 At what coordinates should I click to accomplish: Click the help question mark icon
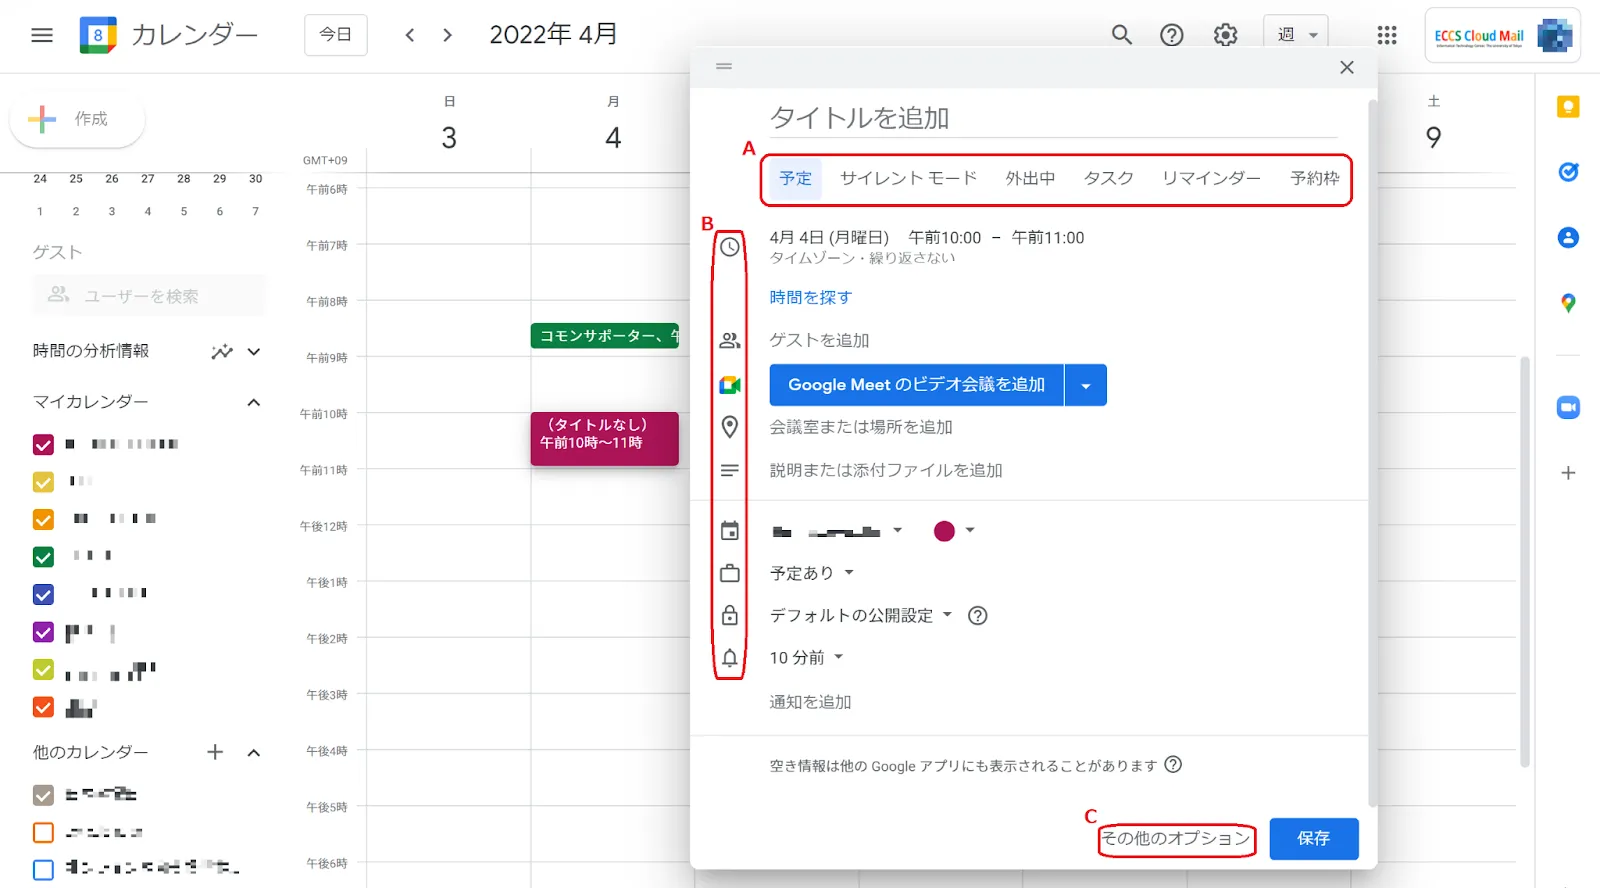pyautogui.click(x=1171, y=35)
